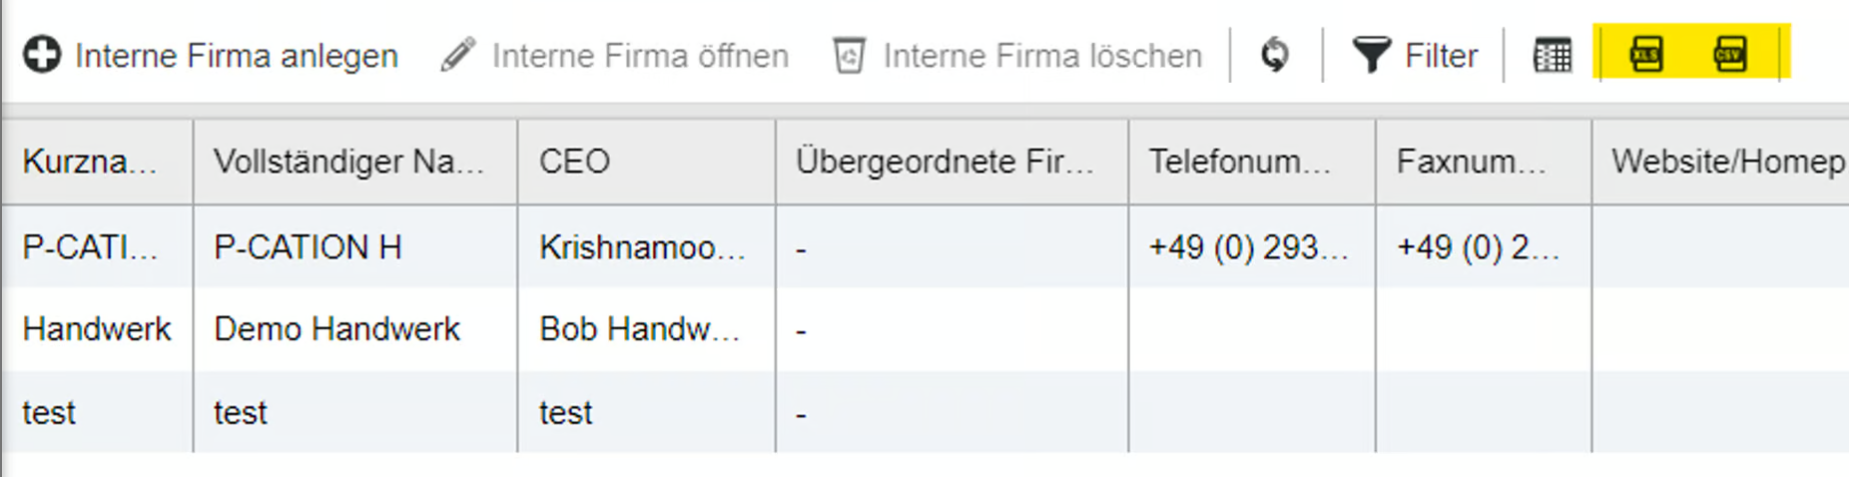The image size is (1849, 477).
Task: Click the Bob Handw... CEO cell
Action: tap(640, 329)
